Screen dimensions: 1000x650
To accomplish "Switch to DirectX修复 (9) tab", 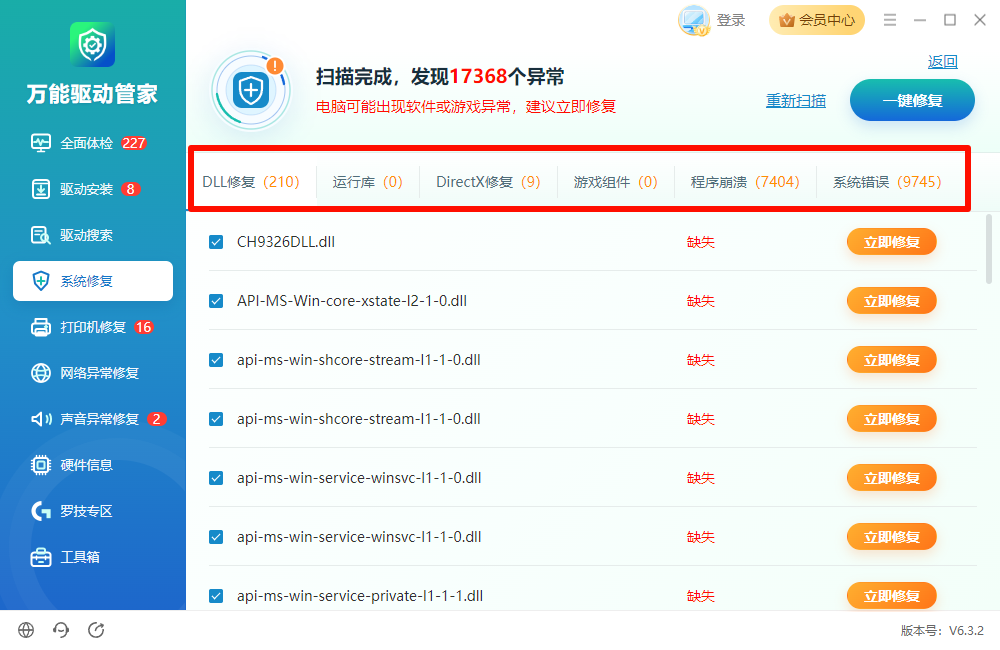I will point(488,182).
